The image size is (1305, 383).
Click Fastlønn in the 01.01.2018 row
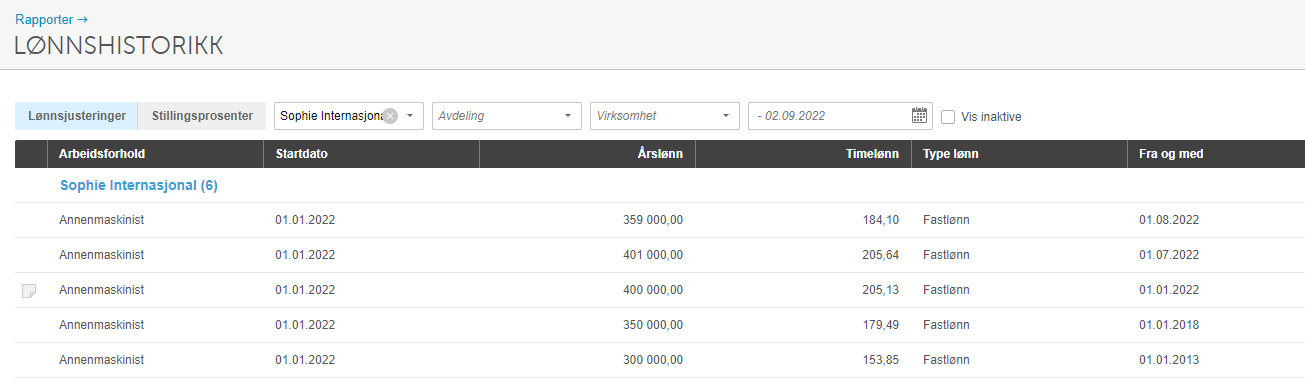click(946, 325)
